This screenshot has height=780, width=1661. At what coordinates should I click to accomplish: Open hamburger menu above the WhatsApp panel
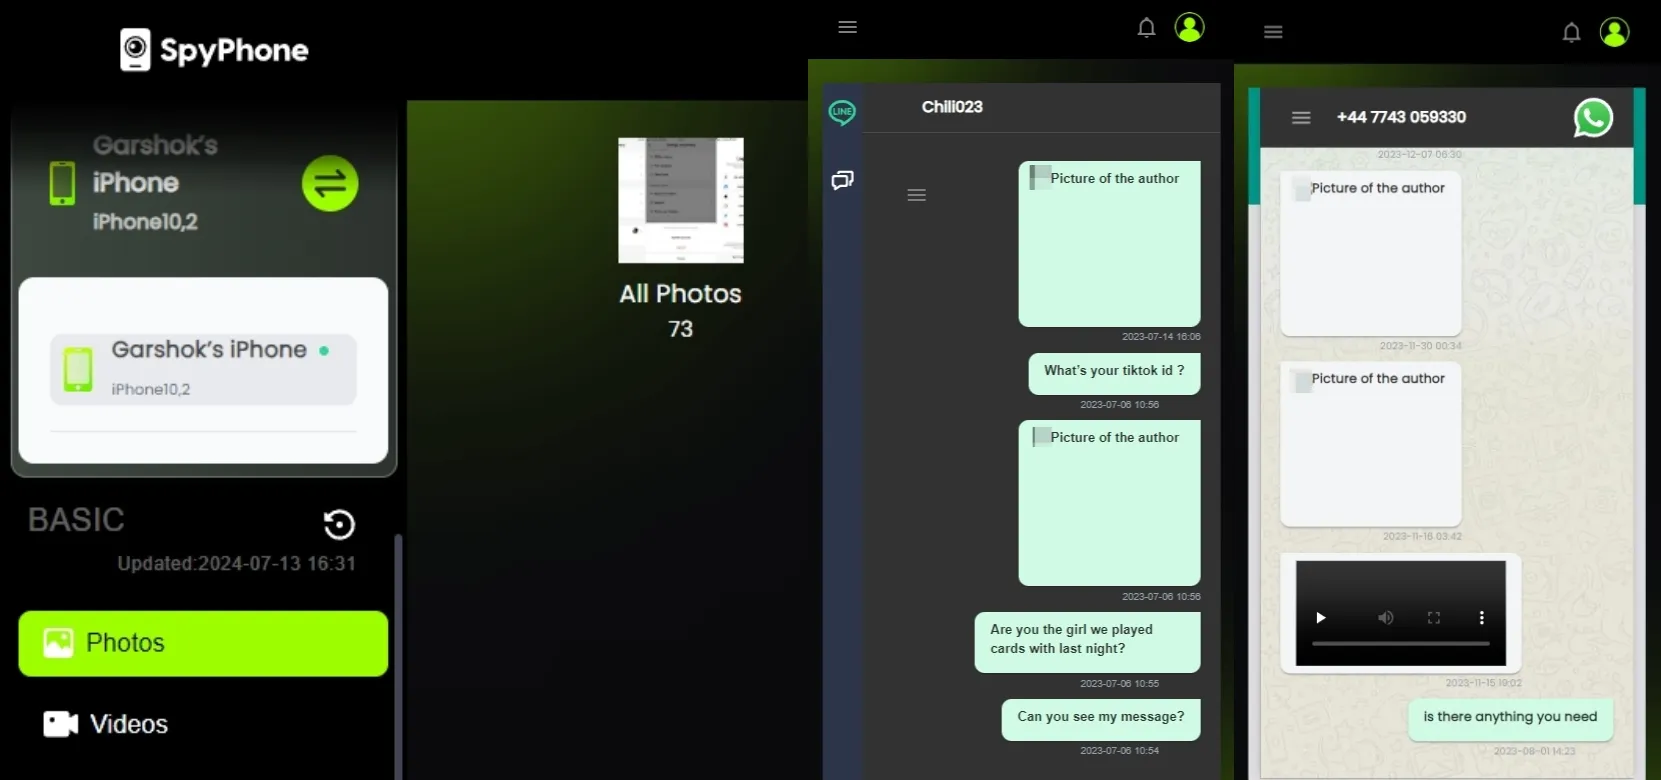[1273, 32]
